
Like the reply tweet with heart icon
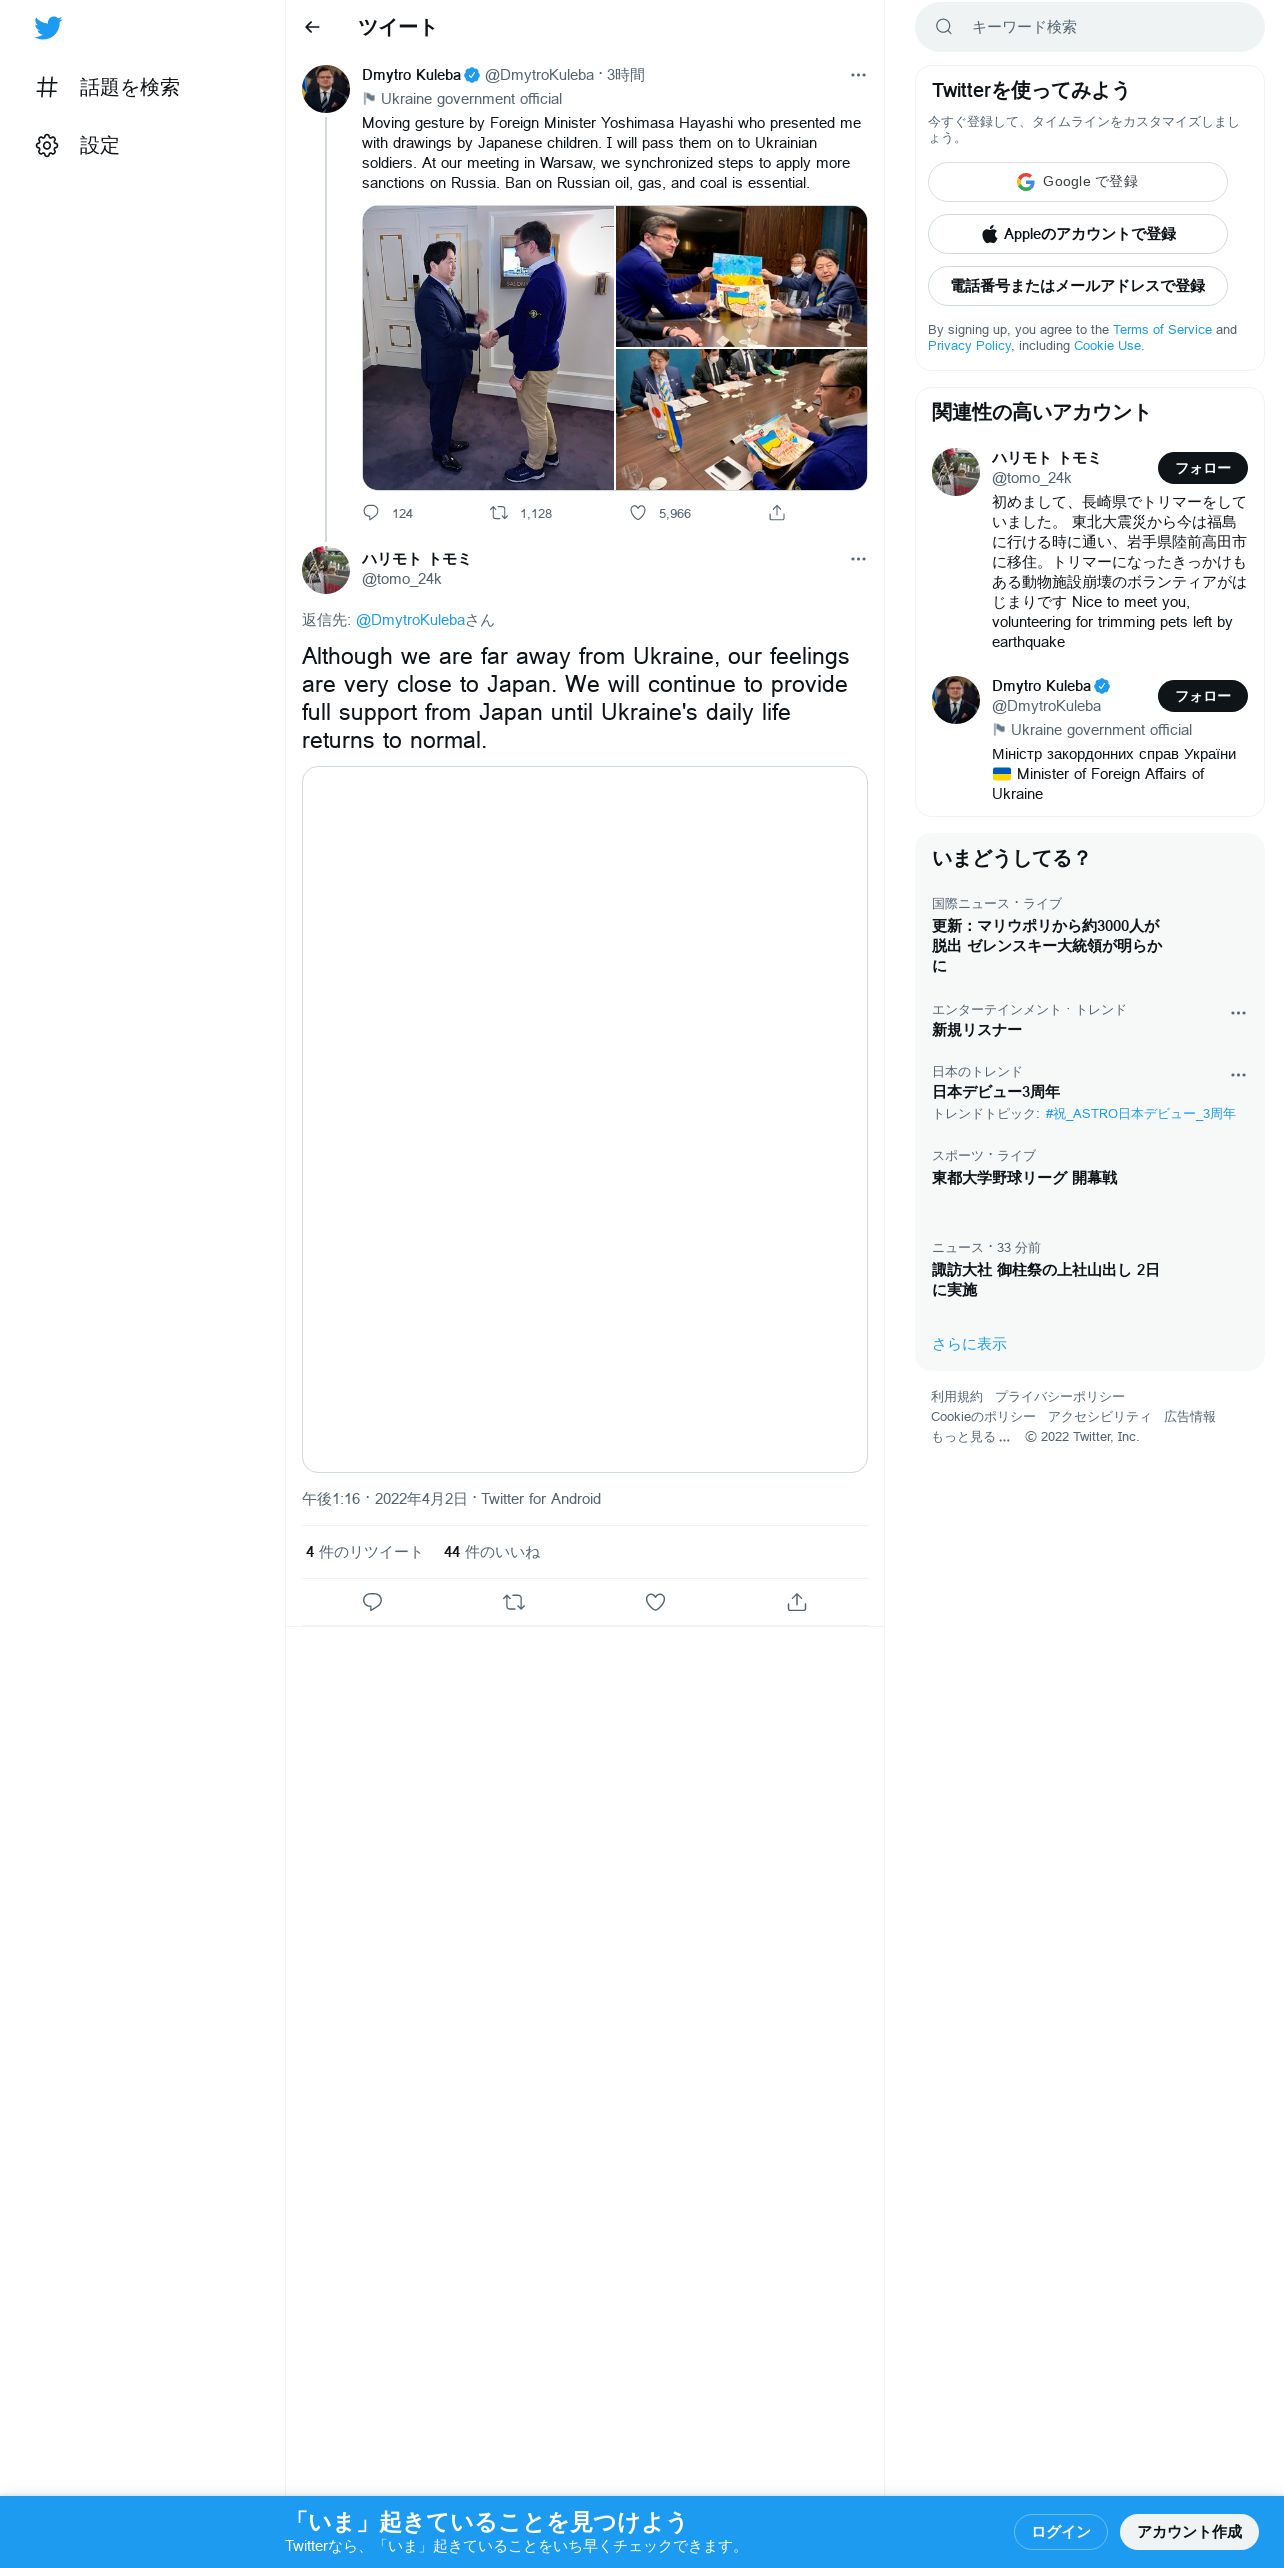tap(655, 1602)
